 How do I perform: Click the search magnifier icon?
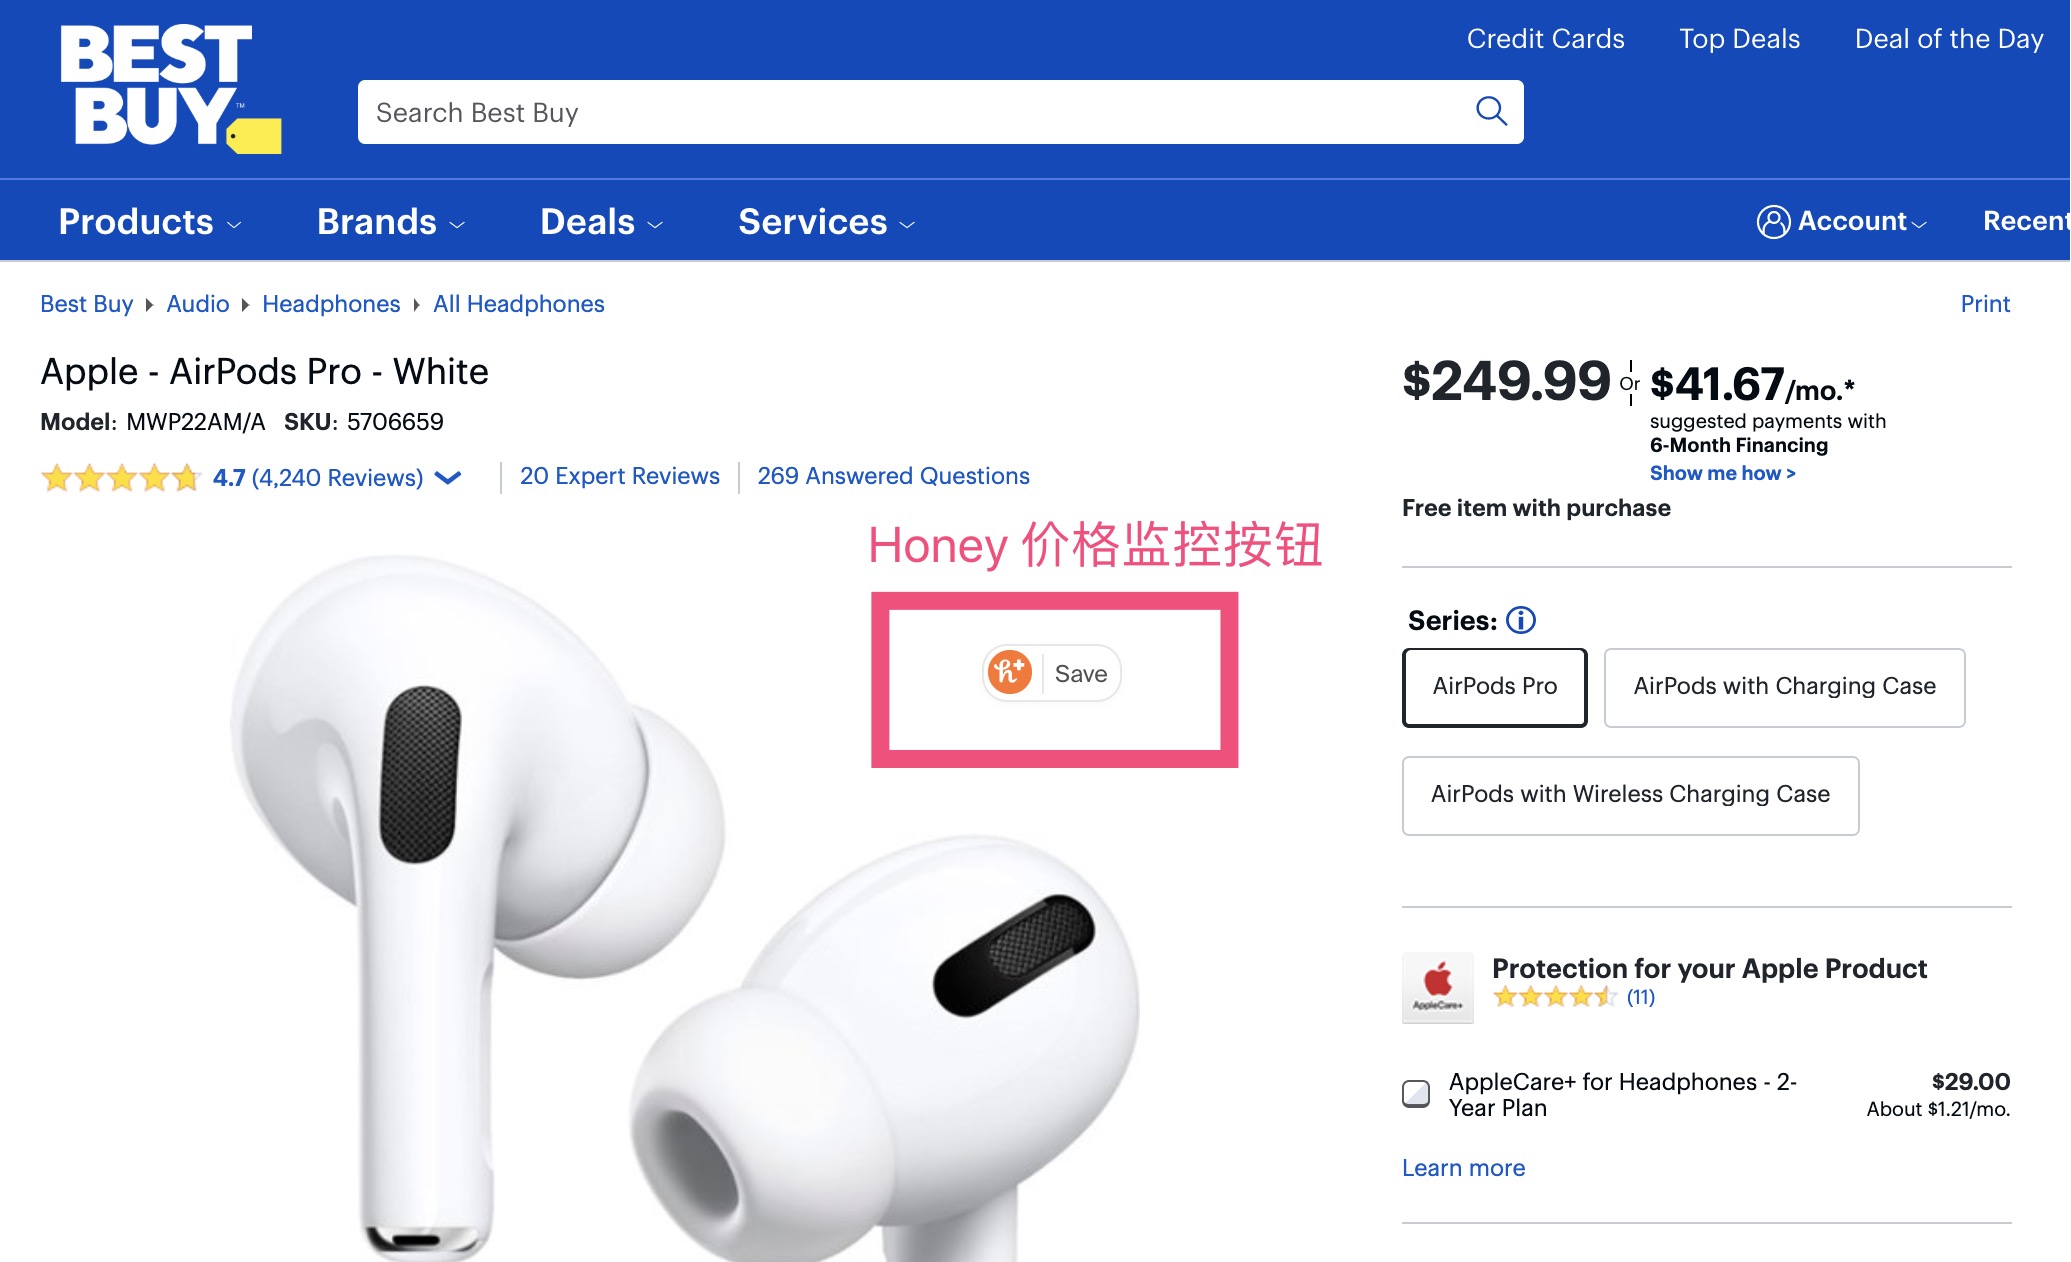[1491, 111]
